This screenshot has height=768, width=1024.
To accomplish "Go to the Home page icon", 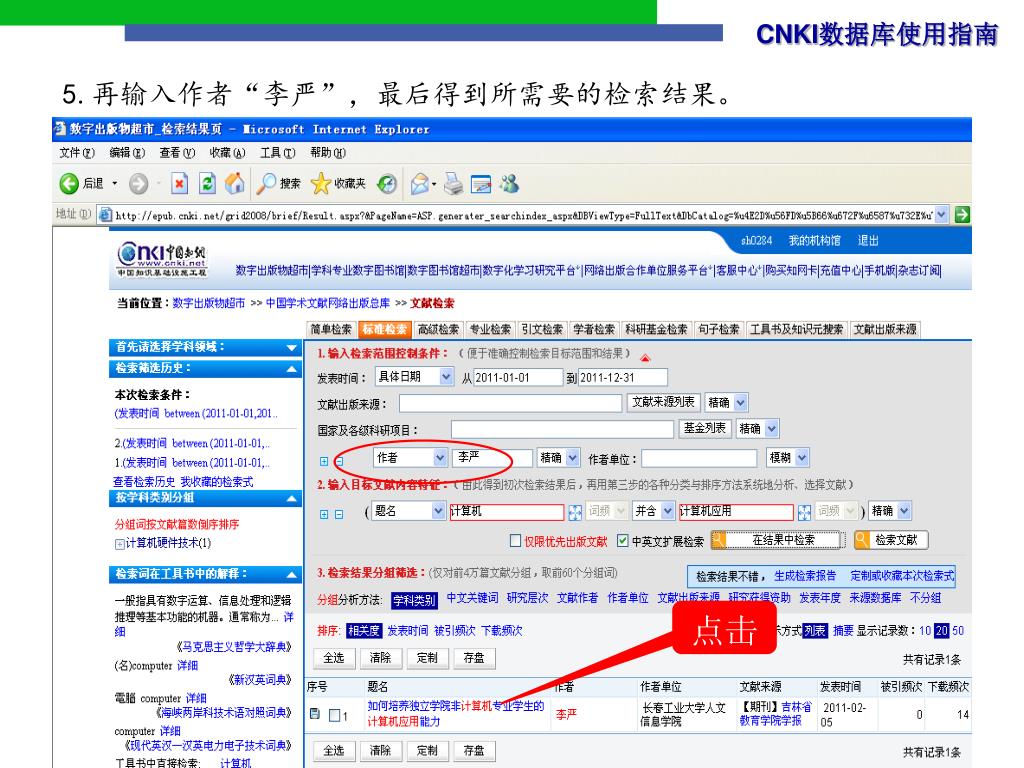I will (235, 184).
